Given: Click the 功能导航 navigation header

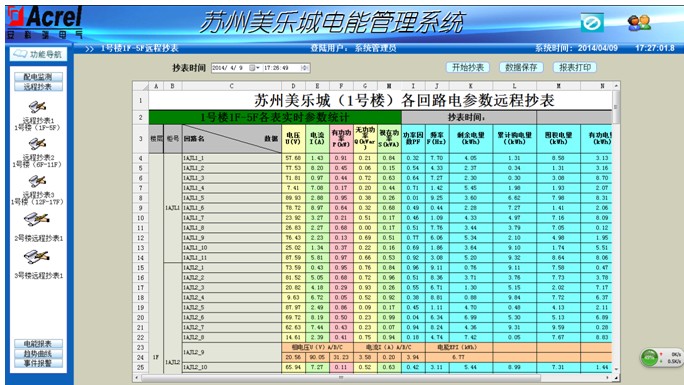Looking at the screenshot, I should tap(38, 54).
